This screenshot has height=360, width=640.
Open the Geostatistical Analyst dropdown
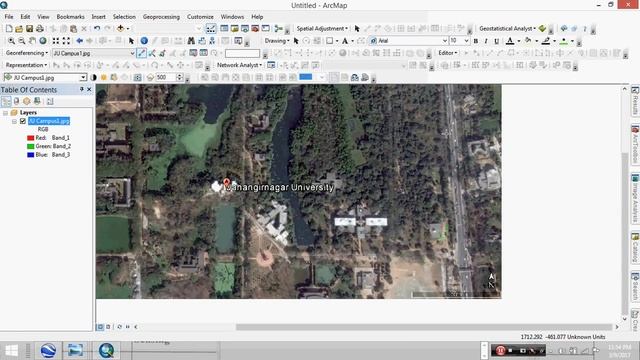click(507, 29)
